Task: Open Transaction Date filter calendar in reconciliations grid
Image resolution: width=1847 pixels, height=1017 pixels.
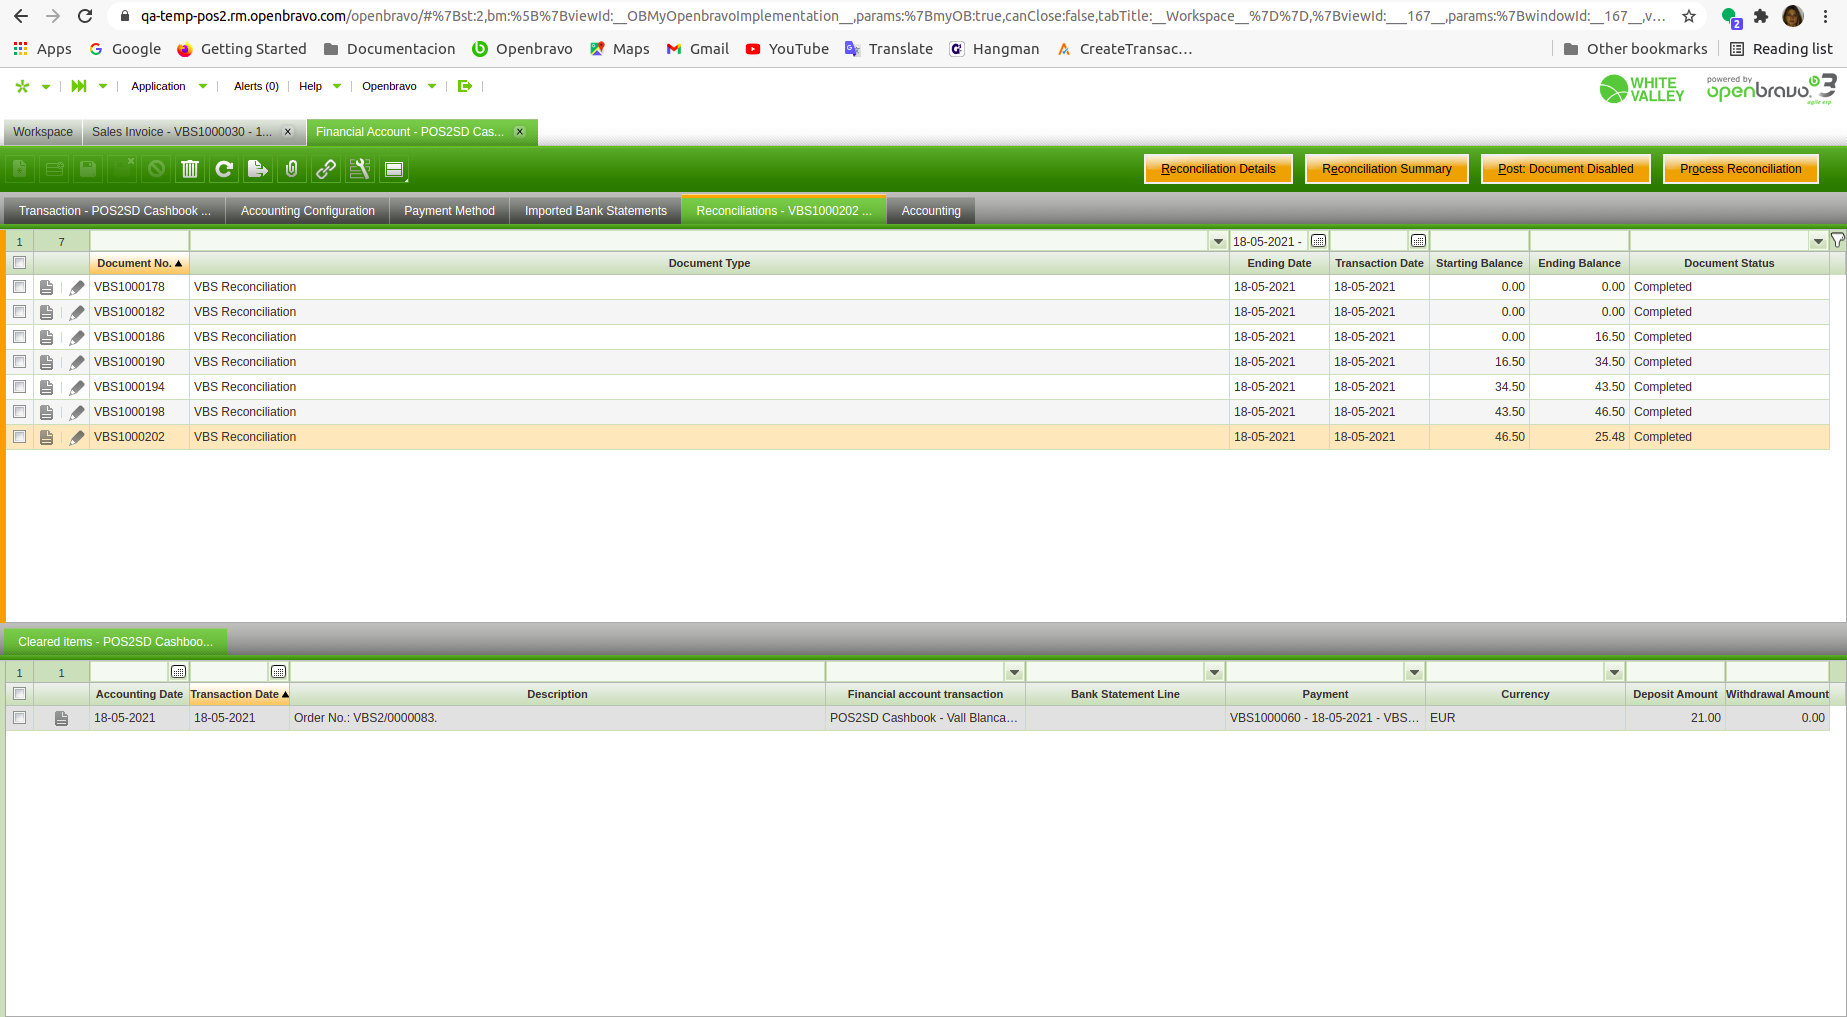Action: (x=1419, y=241)
